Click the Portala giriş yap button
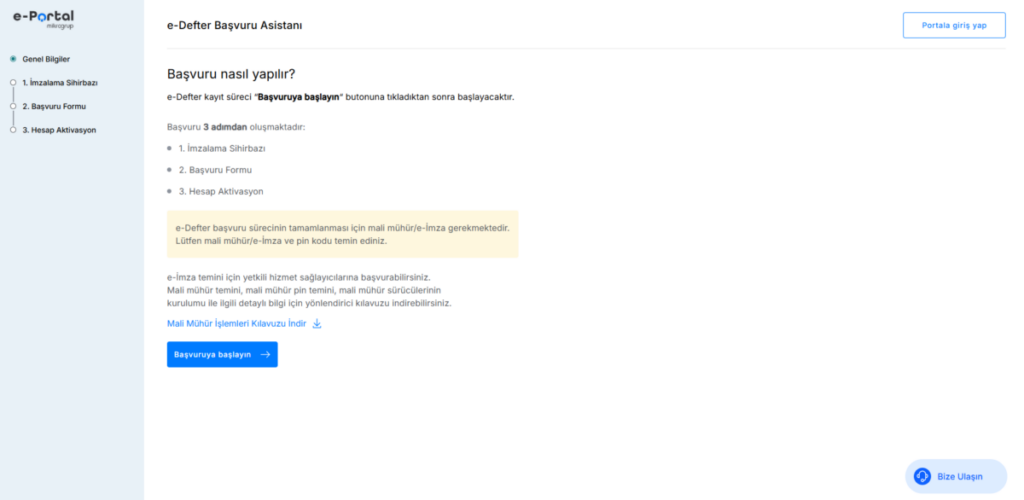The height and width of the screenshot is (500, 1024). (x=954, y=25)
